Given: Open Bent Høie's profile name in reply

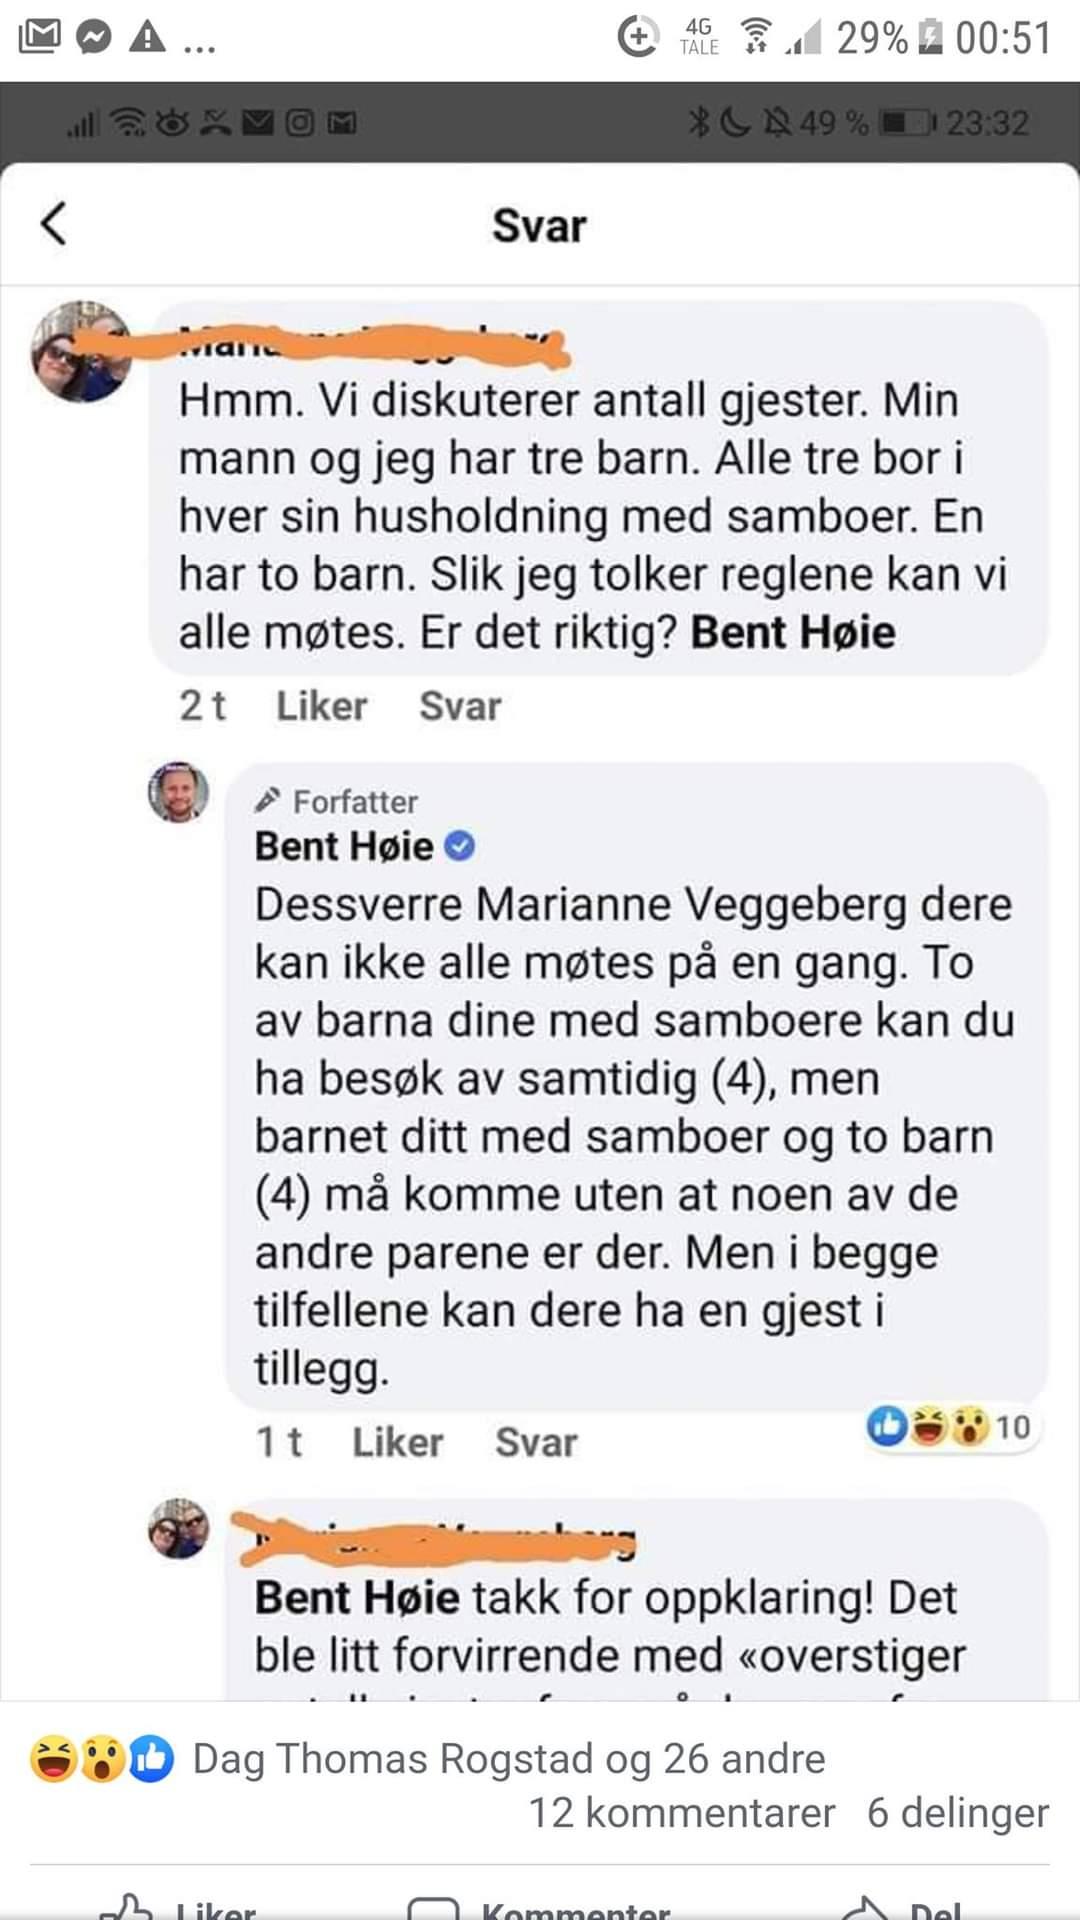Looking at the screenshot, I should point(344,847).
